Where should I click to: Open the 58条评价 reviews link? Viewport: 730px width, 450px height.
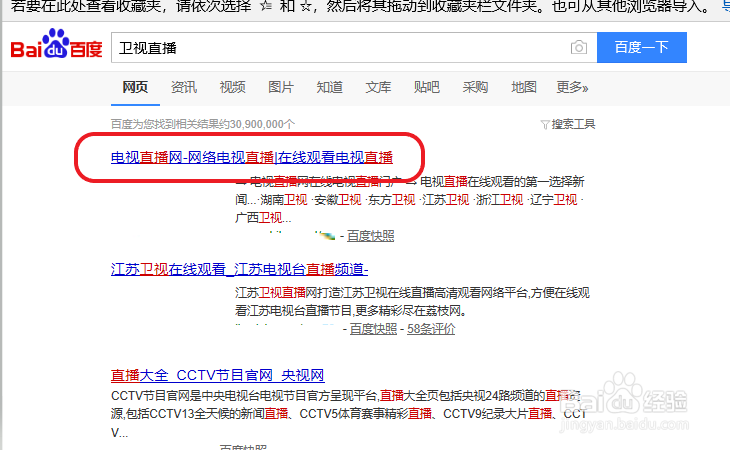tap(431, 329)
